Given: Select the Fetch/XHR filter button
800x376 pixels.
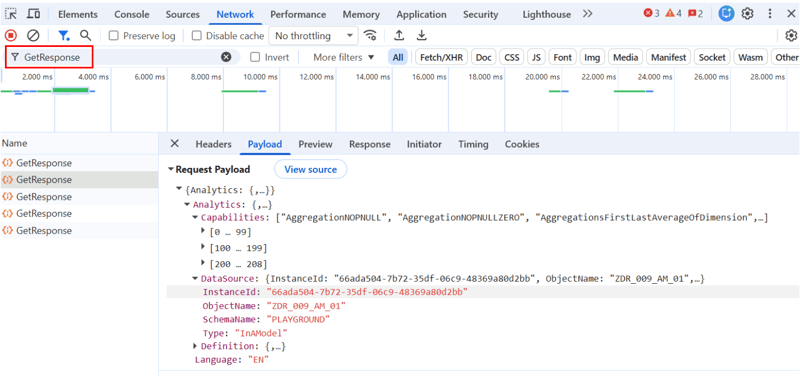Looking at the screenshot, I should (441, 57).
